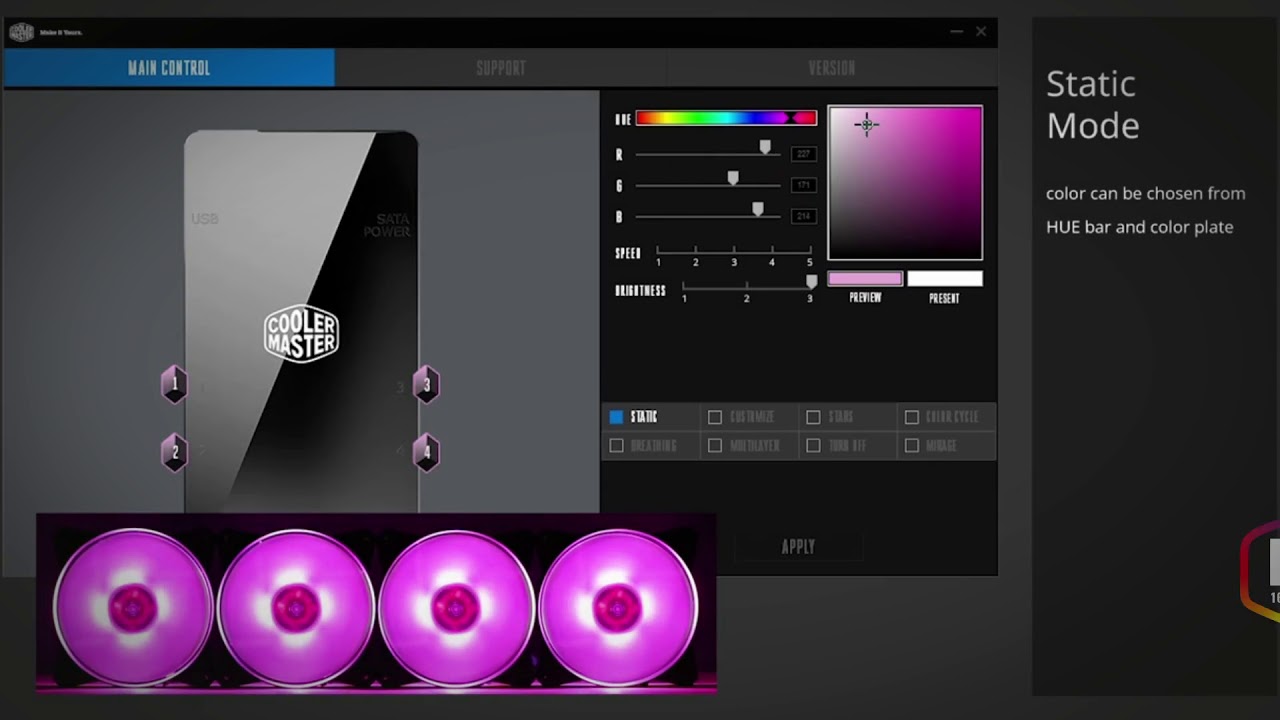Viewport: 1280px width, 720px height.
Task: Click the pink Preview color swatch
Action: pyautogui.click(x=865, y=279)
